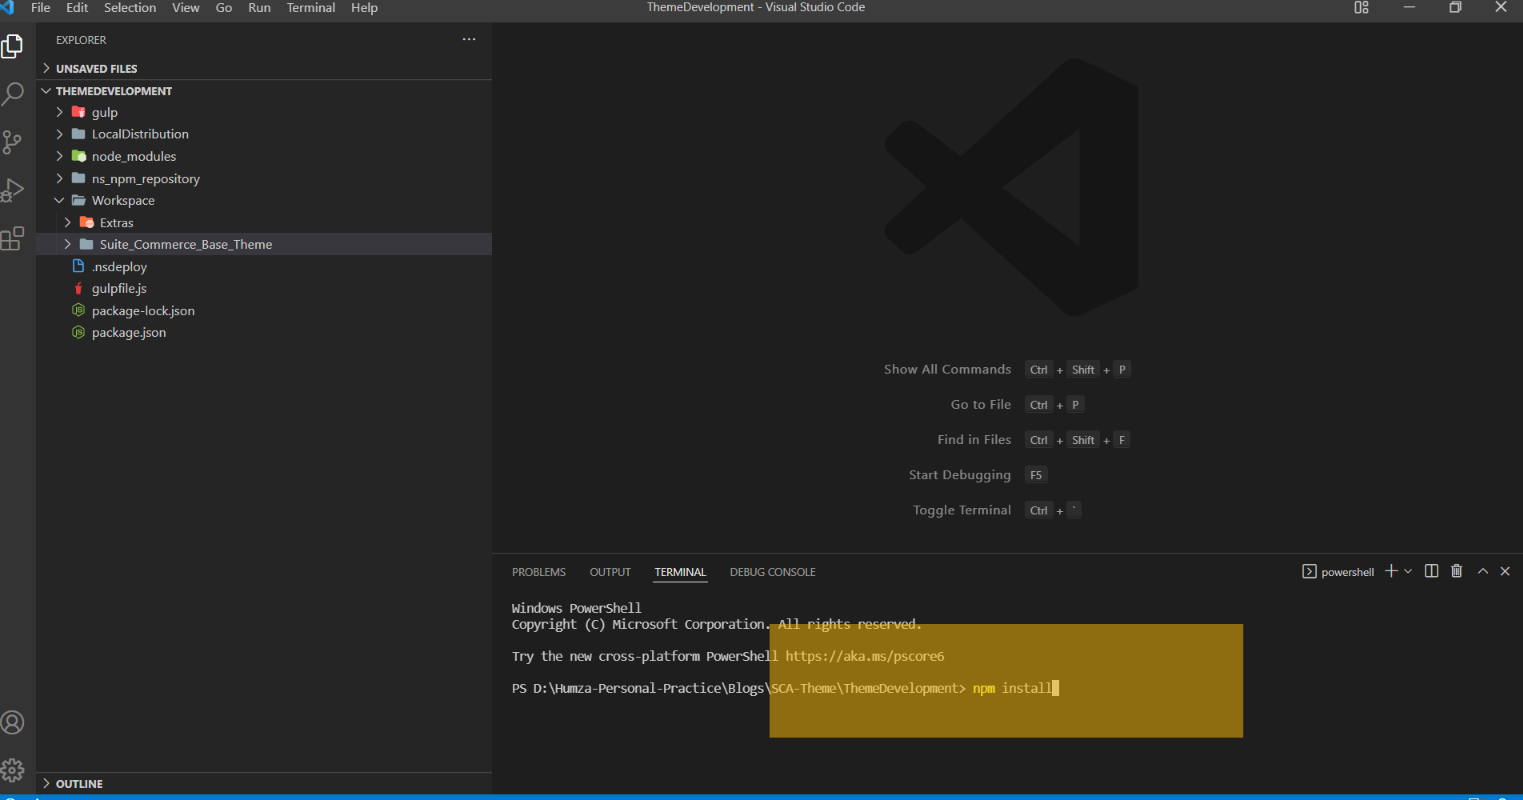Open the Explorer view in activity bar
Image resolution: width=1523 pixels, height=800 pixels.
tap(13, 47)
